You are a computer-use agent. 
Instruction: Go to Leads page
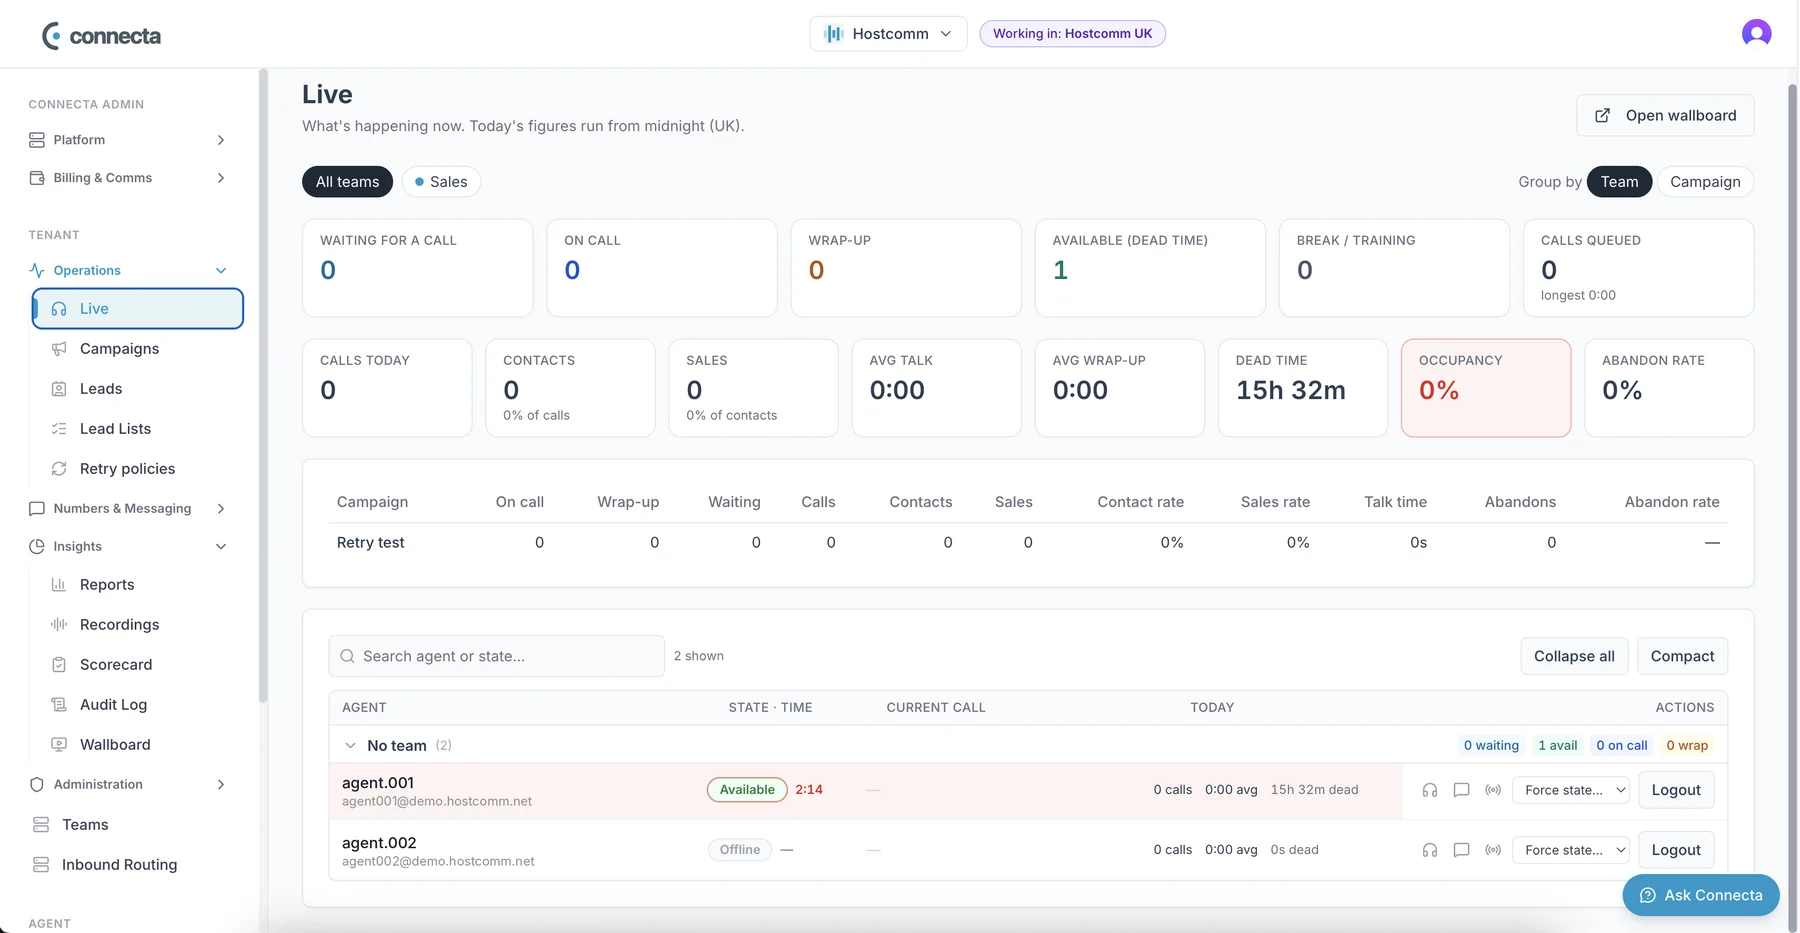138,389
